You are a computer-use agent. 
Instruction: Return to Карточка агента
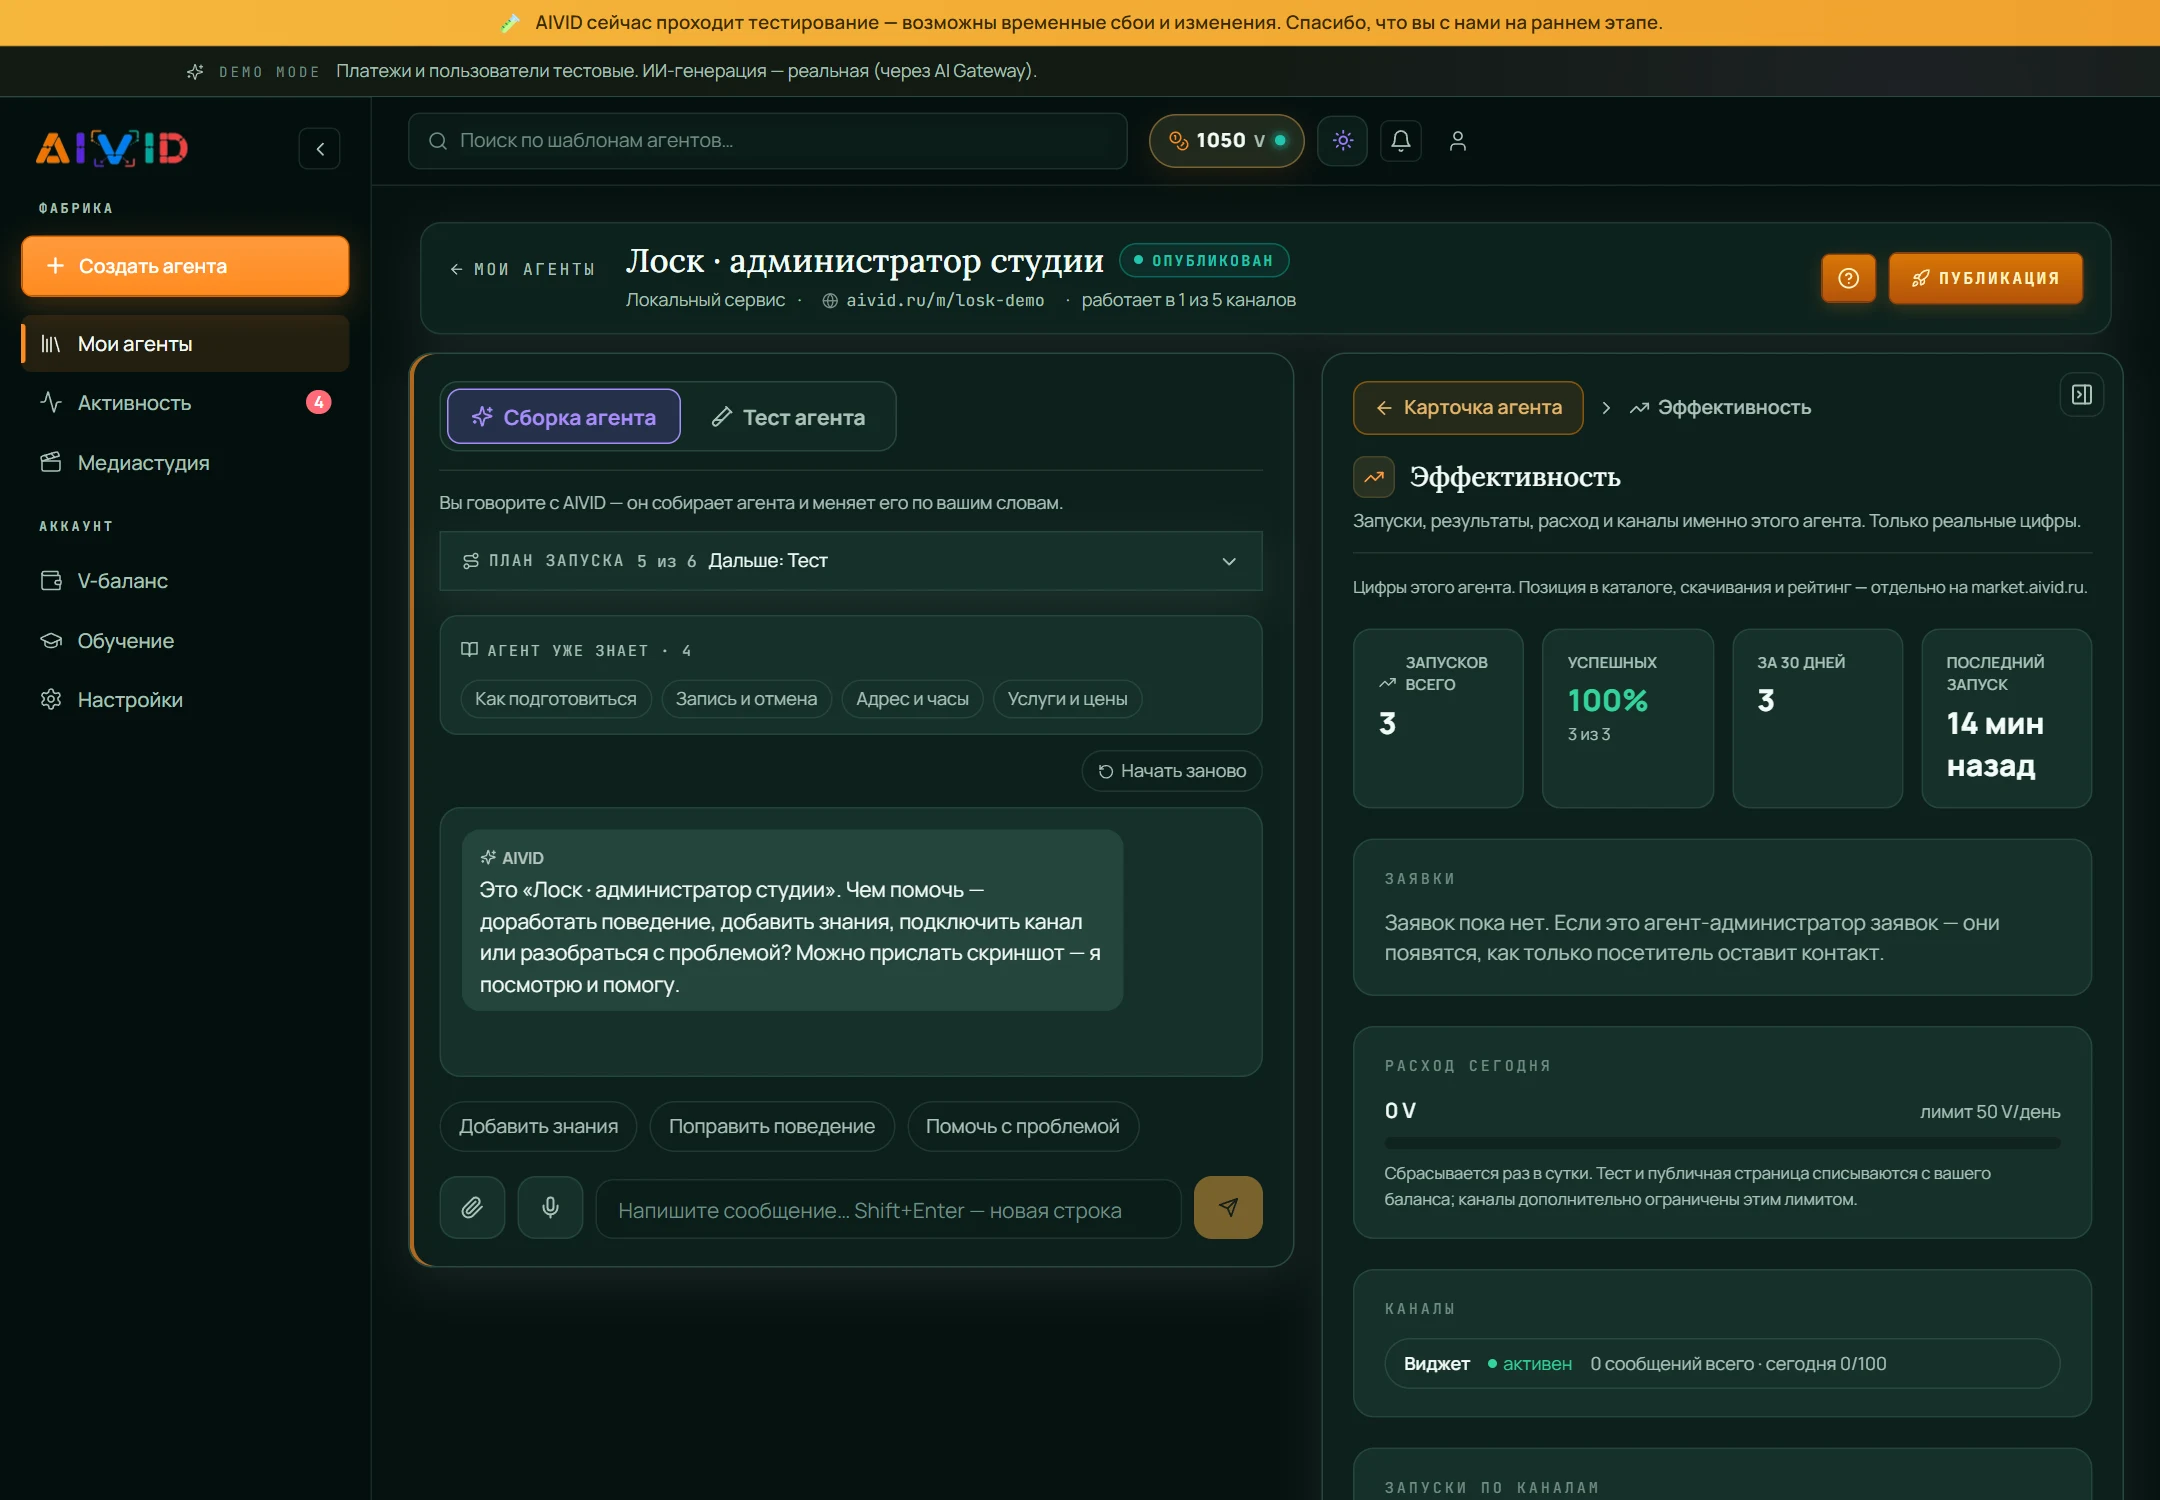1468,408
